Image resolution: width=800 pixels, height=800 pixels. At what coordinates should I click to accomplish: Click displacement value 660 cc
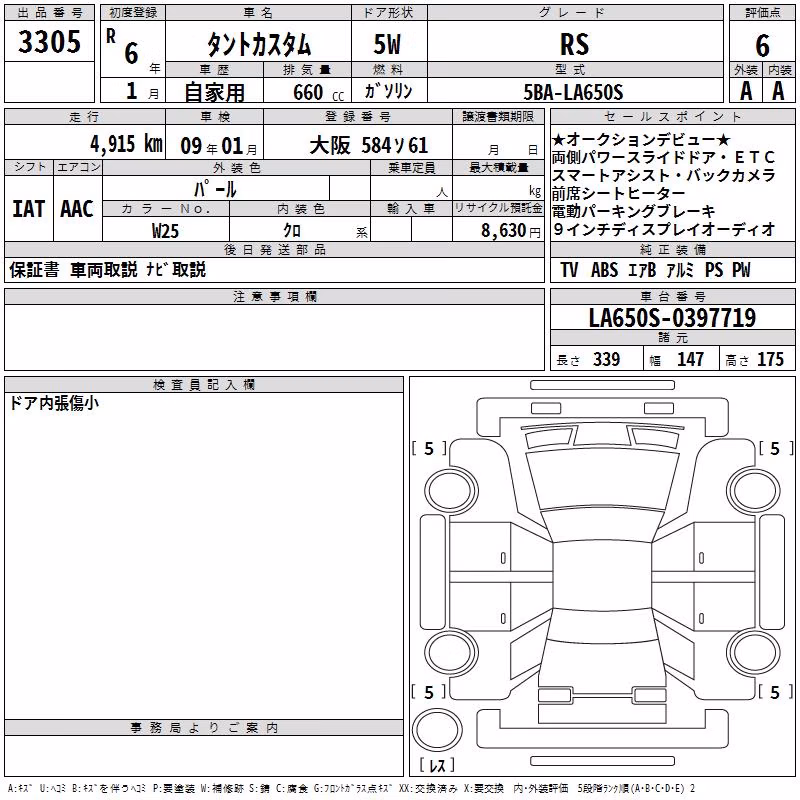pos(318,93)
